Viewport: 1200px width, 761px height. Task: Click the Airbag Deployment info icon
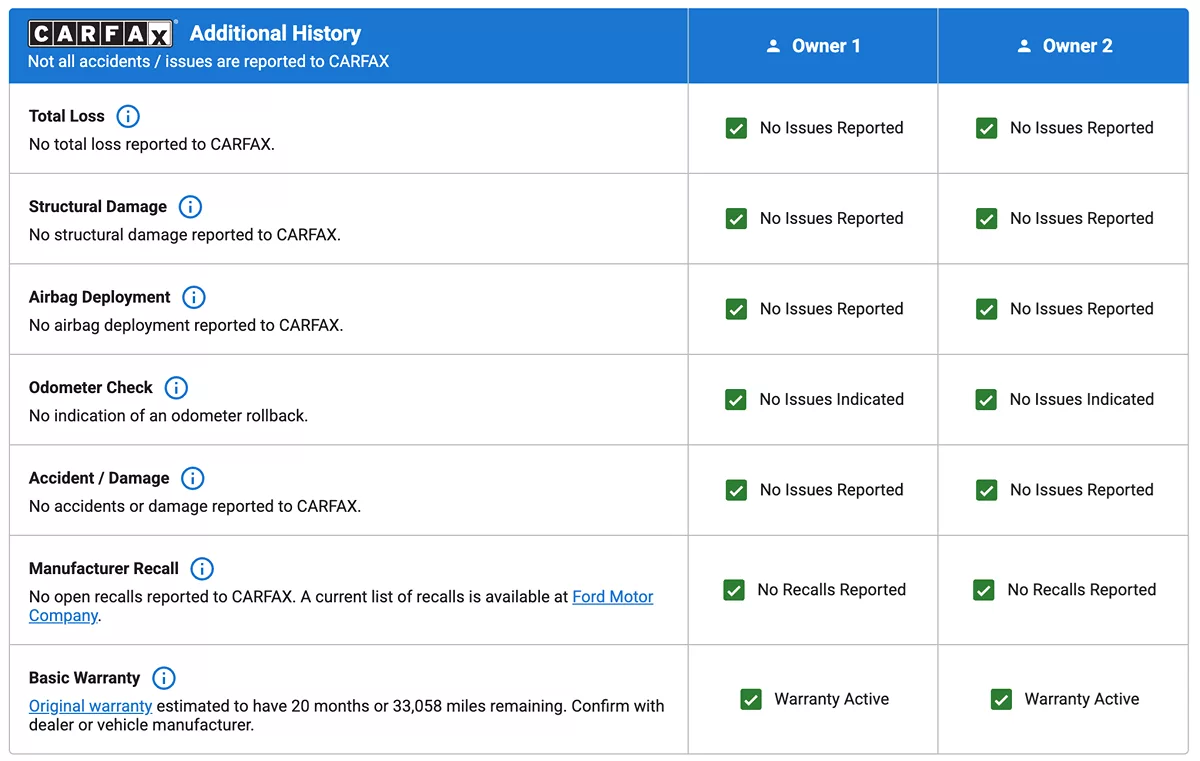pyautogui.click(x=194, y=297)
